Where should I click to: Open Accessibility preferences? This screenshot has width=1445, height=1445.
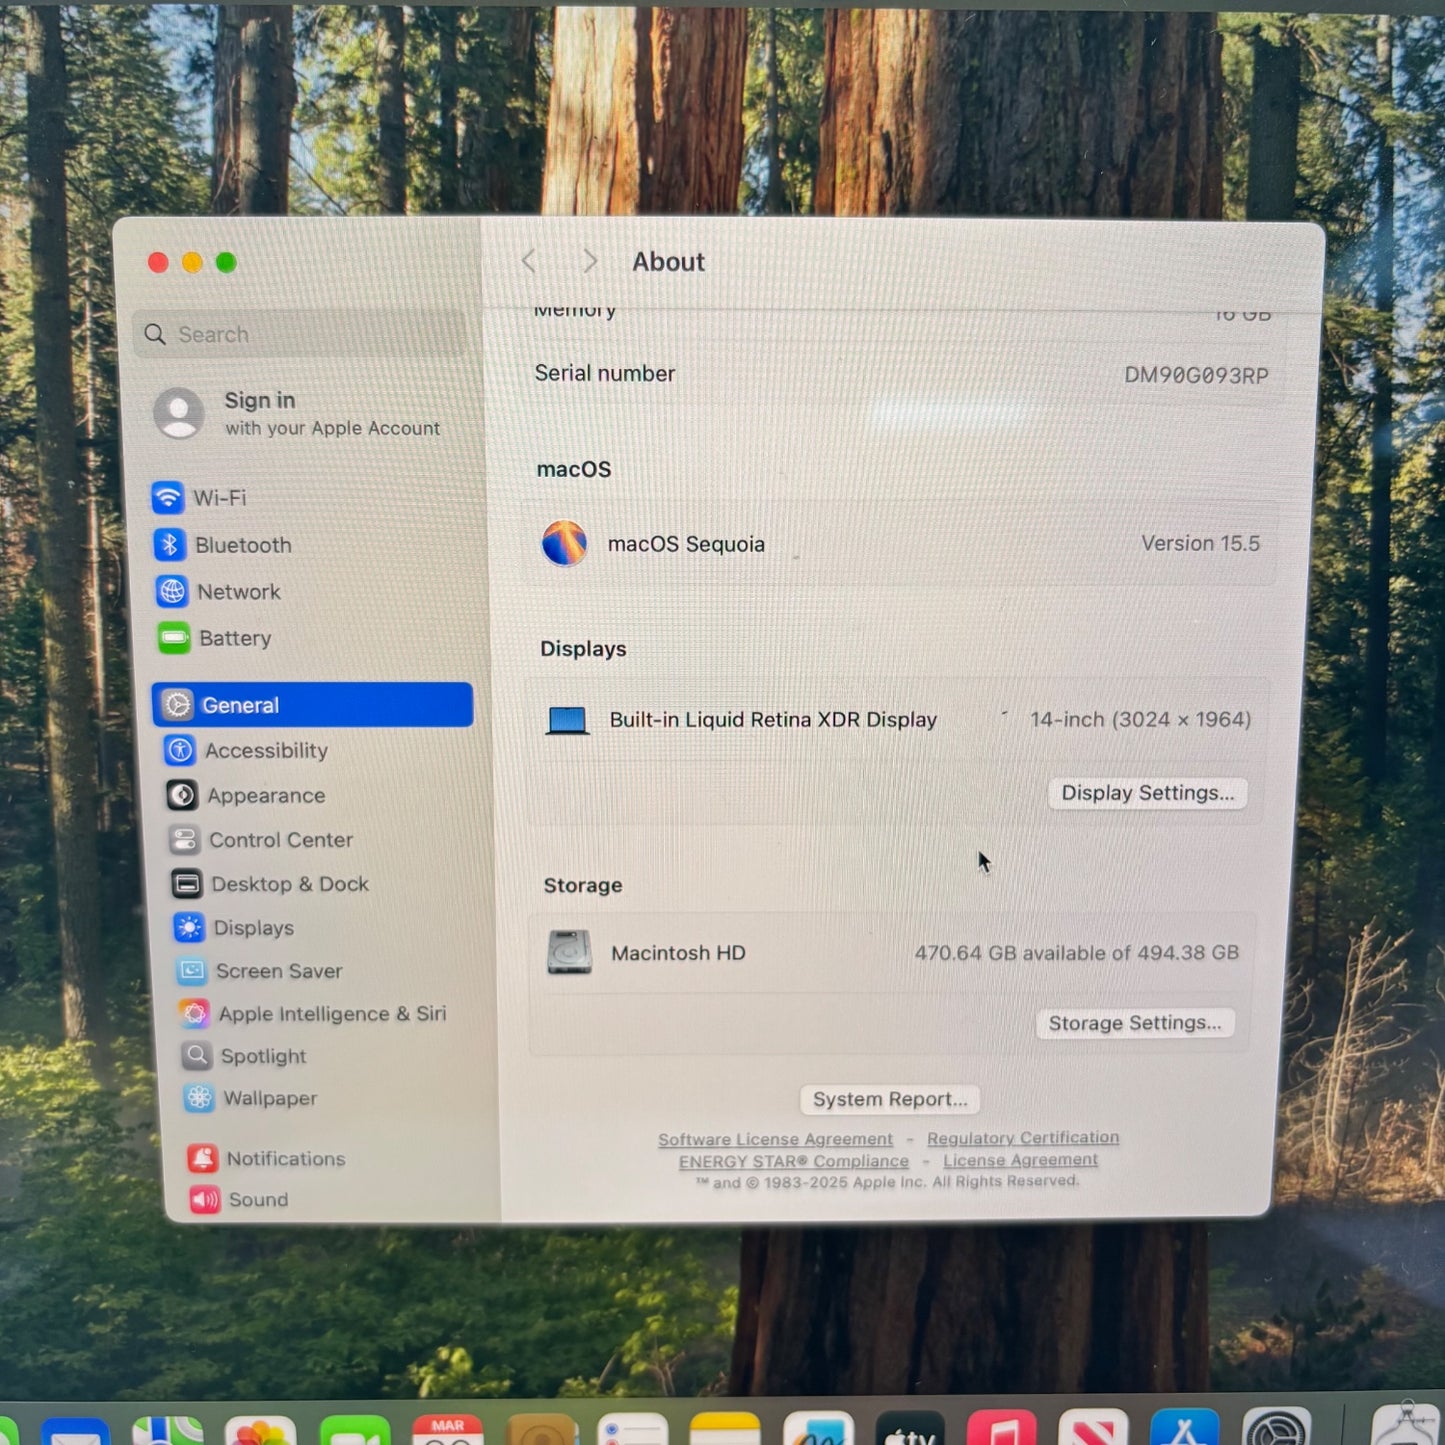click(265, 751)
